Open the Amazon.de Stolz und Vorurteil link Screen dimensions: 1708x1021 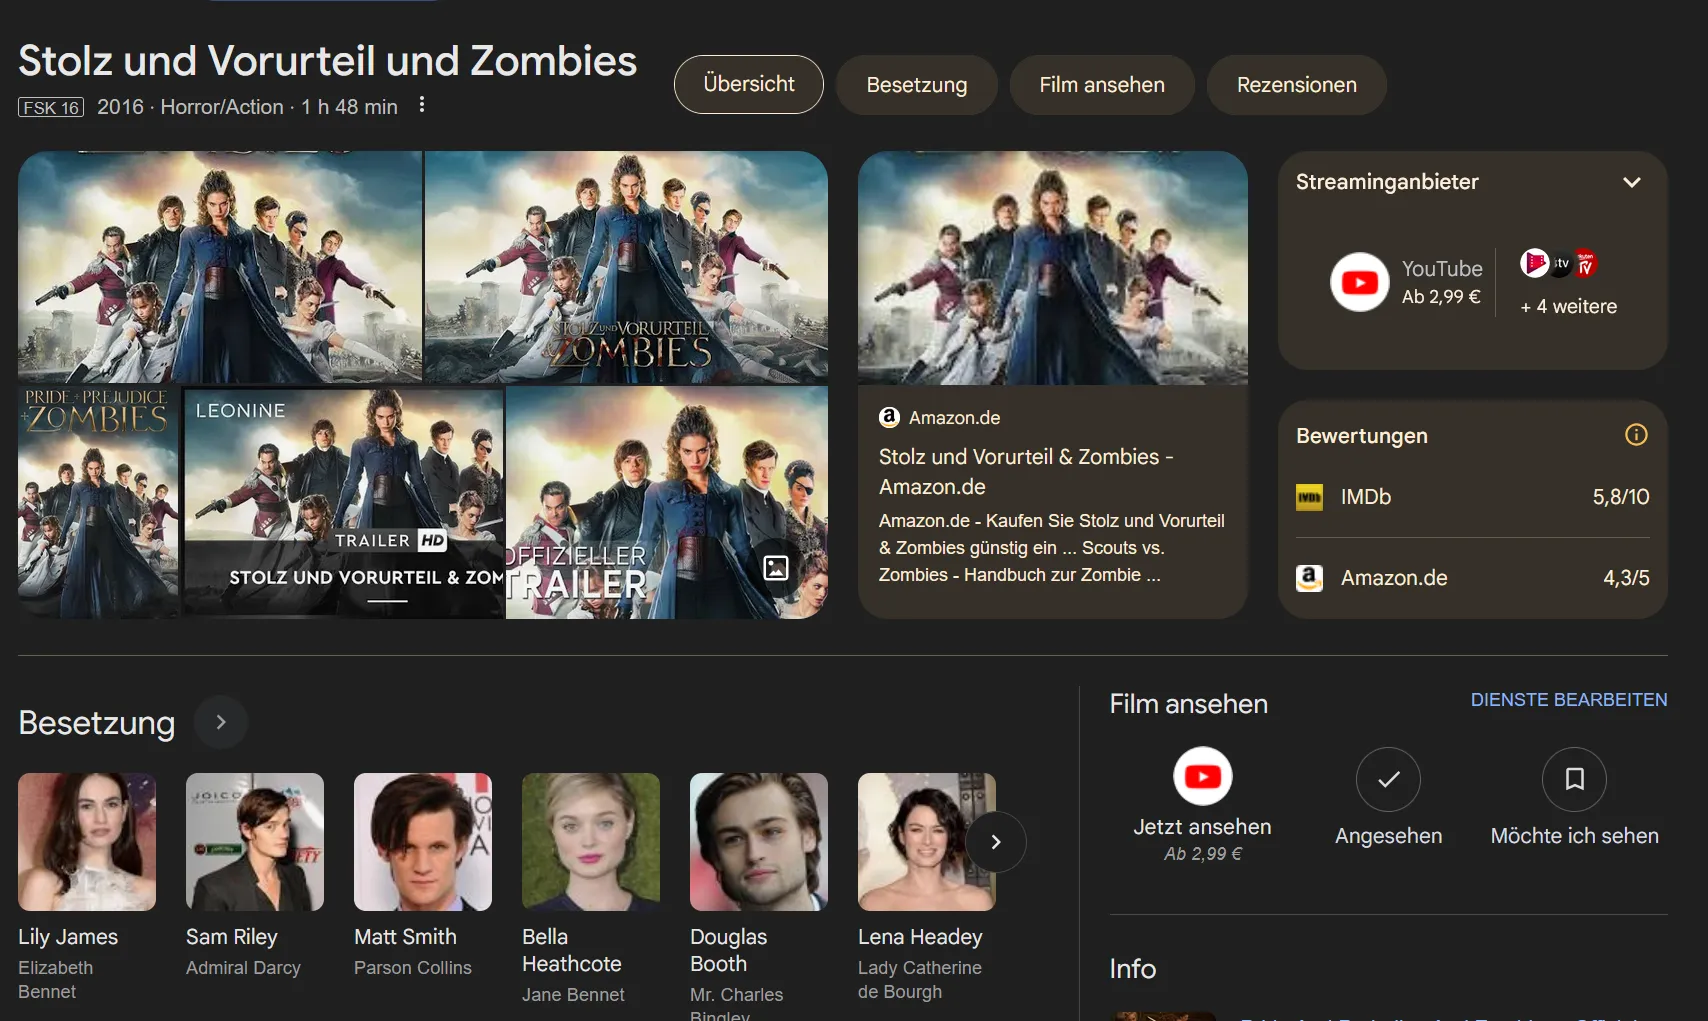point(1025,471)
